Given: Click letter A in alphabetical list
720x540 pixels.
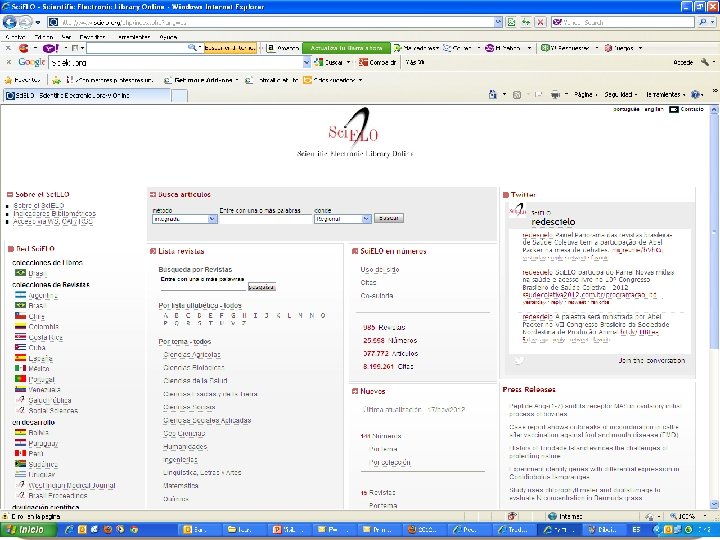Looking at the screenshot, I should pyautogui.click(x=166, y=315).
